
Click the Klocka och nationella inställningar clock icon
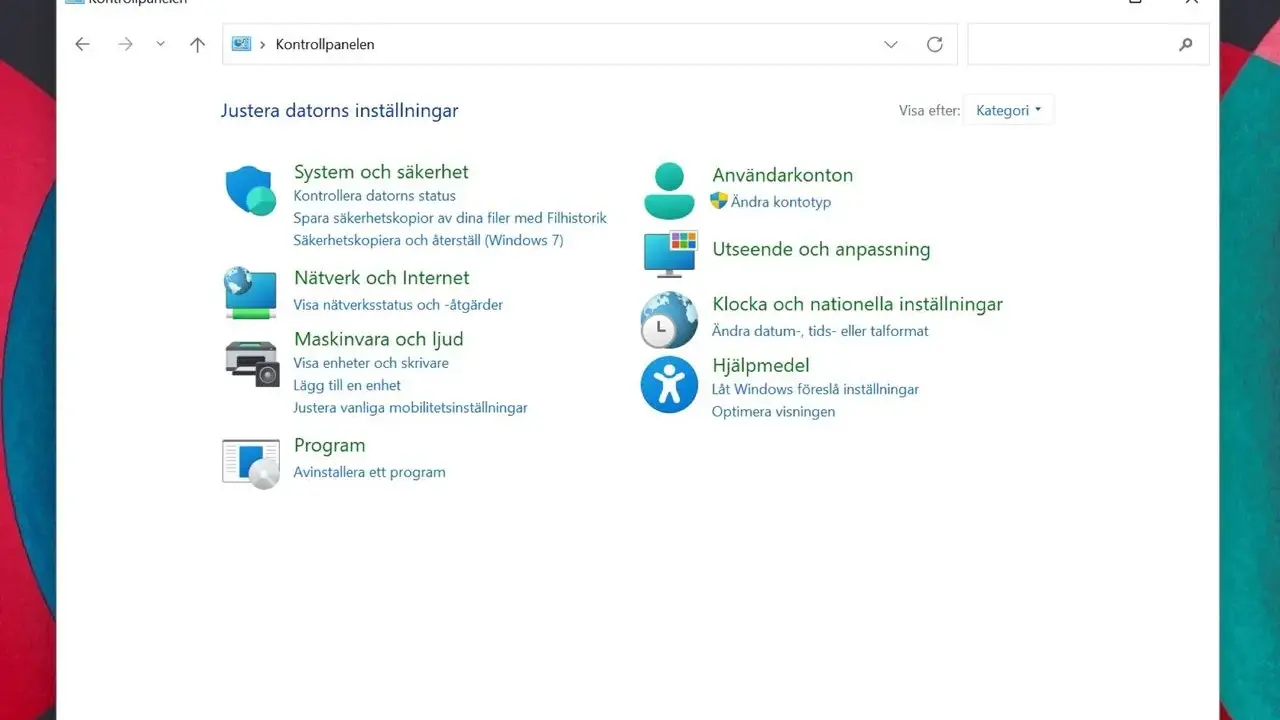pos(669,320)
